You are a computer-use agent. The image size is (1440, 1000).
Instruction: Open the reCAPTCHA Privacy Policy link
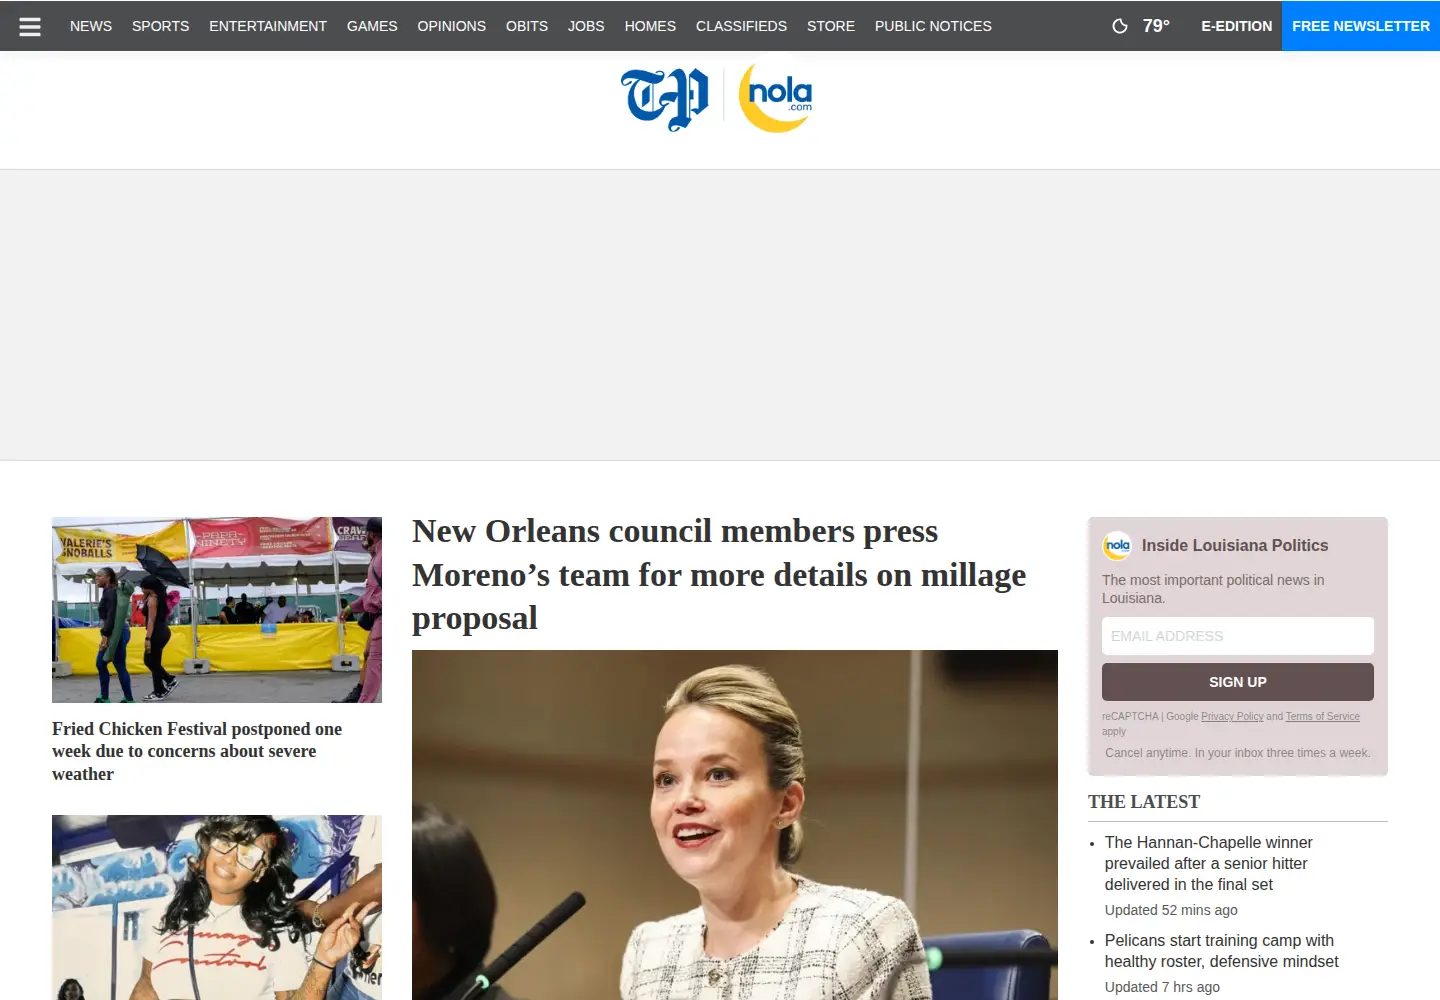(x=1232, y=716)
